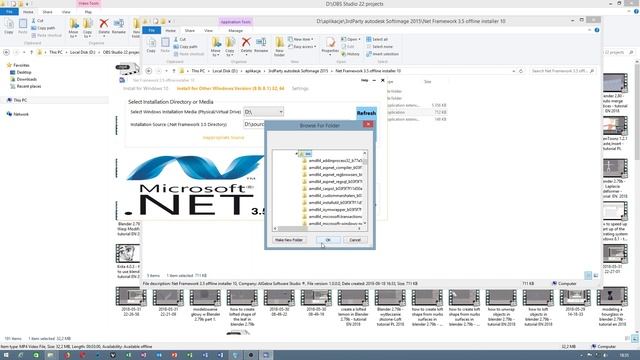Image resolution: width=640 pixels, height=360 pixels.
Task: Click Move to icon in back OBS Explorer ribbon
Action: tap(73, 27)
